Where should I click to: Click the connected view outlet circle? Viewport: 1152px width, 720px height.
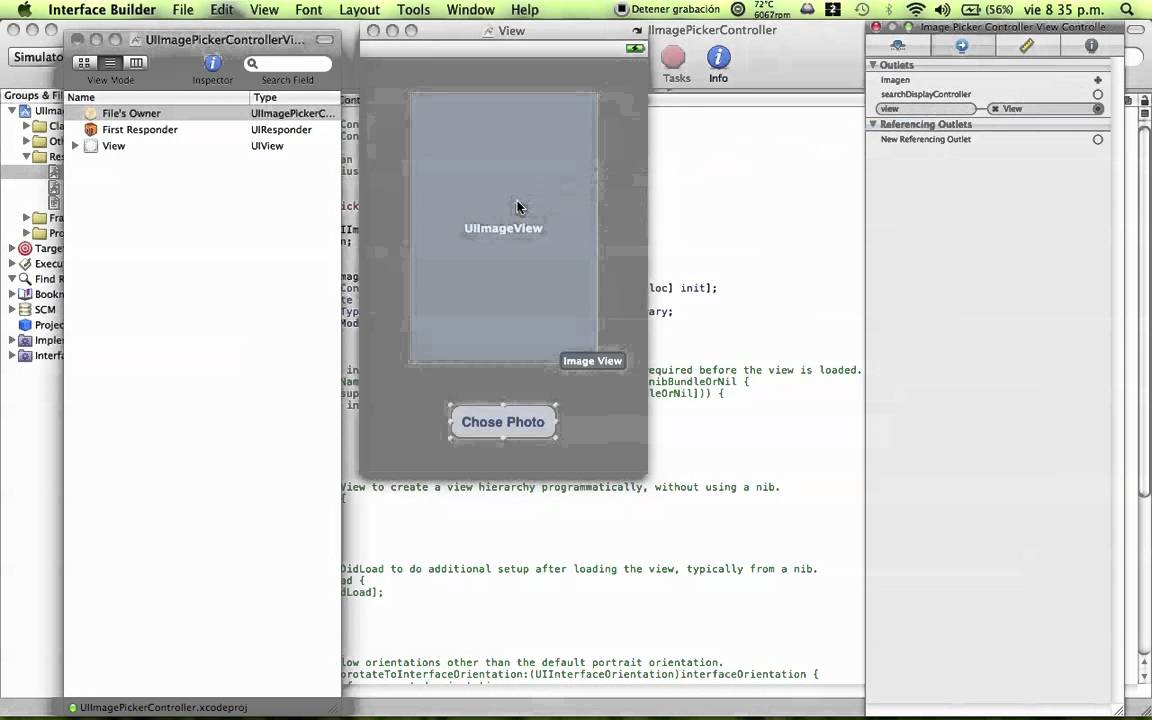(1098, 109)
